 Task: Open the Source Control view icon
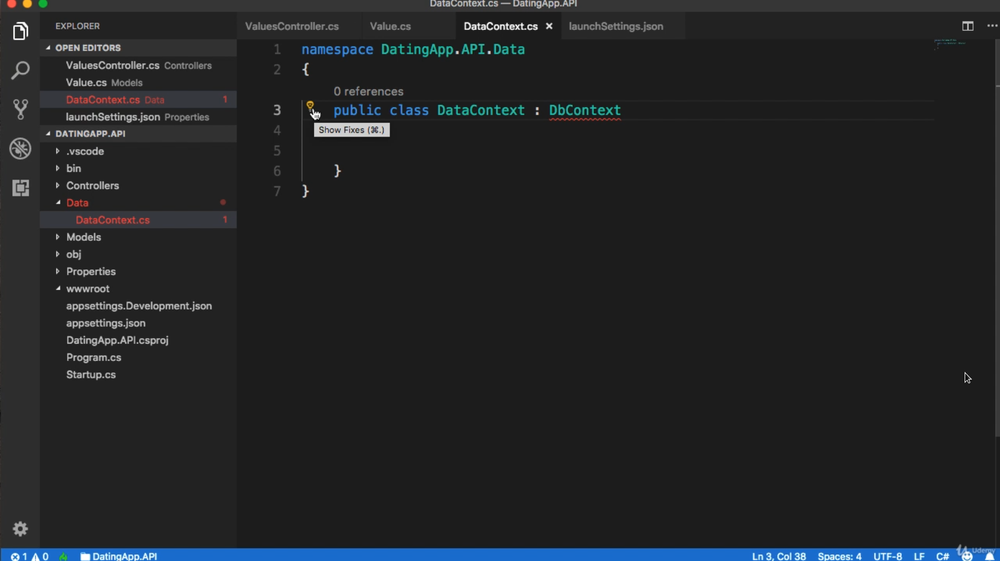coord(20,109)
